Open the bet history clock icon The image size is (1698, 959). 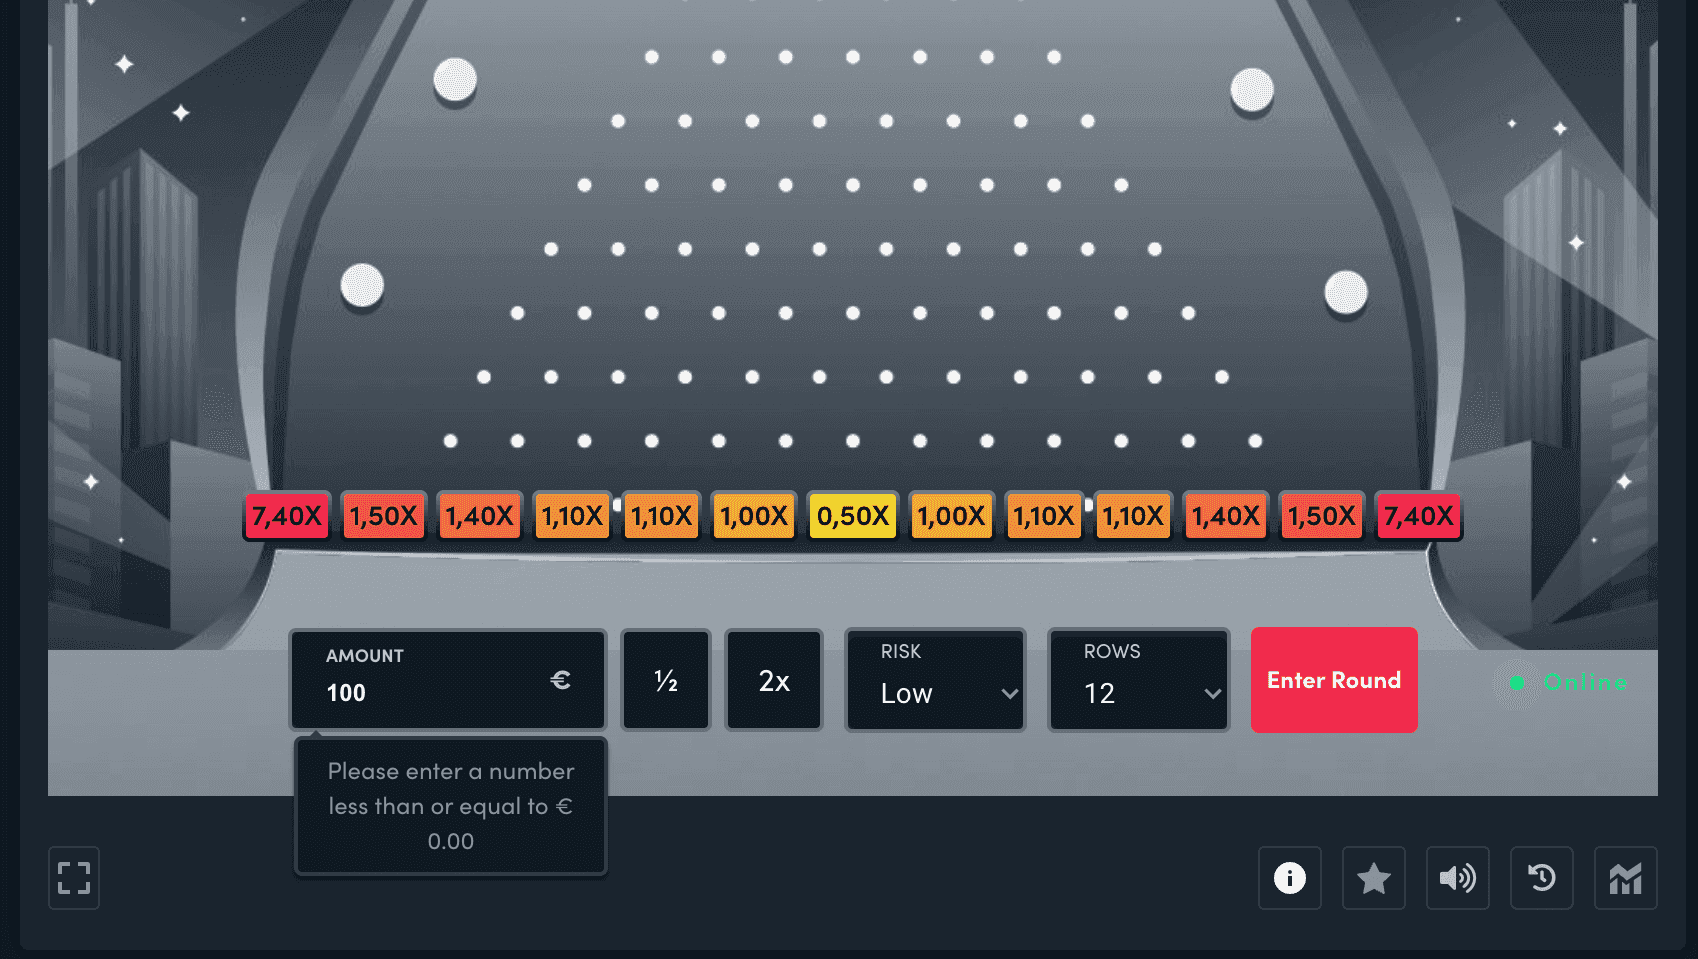click(1541, 878)
